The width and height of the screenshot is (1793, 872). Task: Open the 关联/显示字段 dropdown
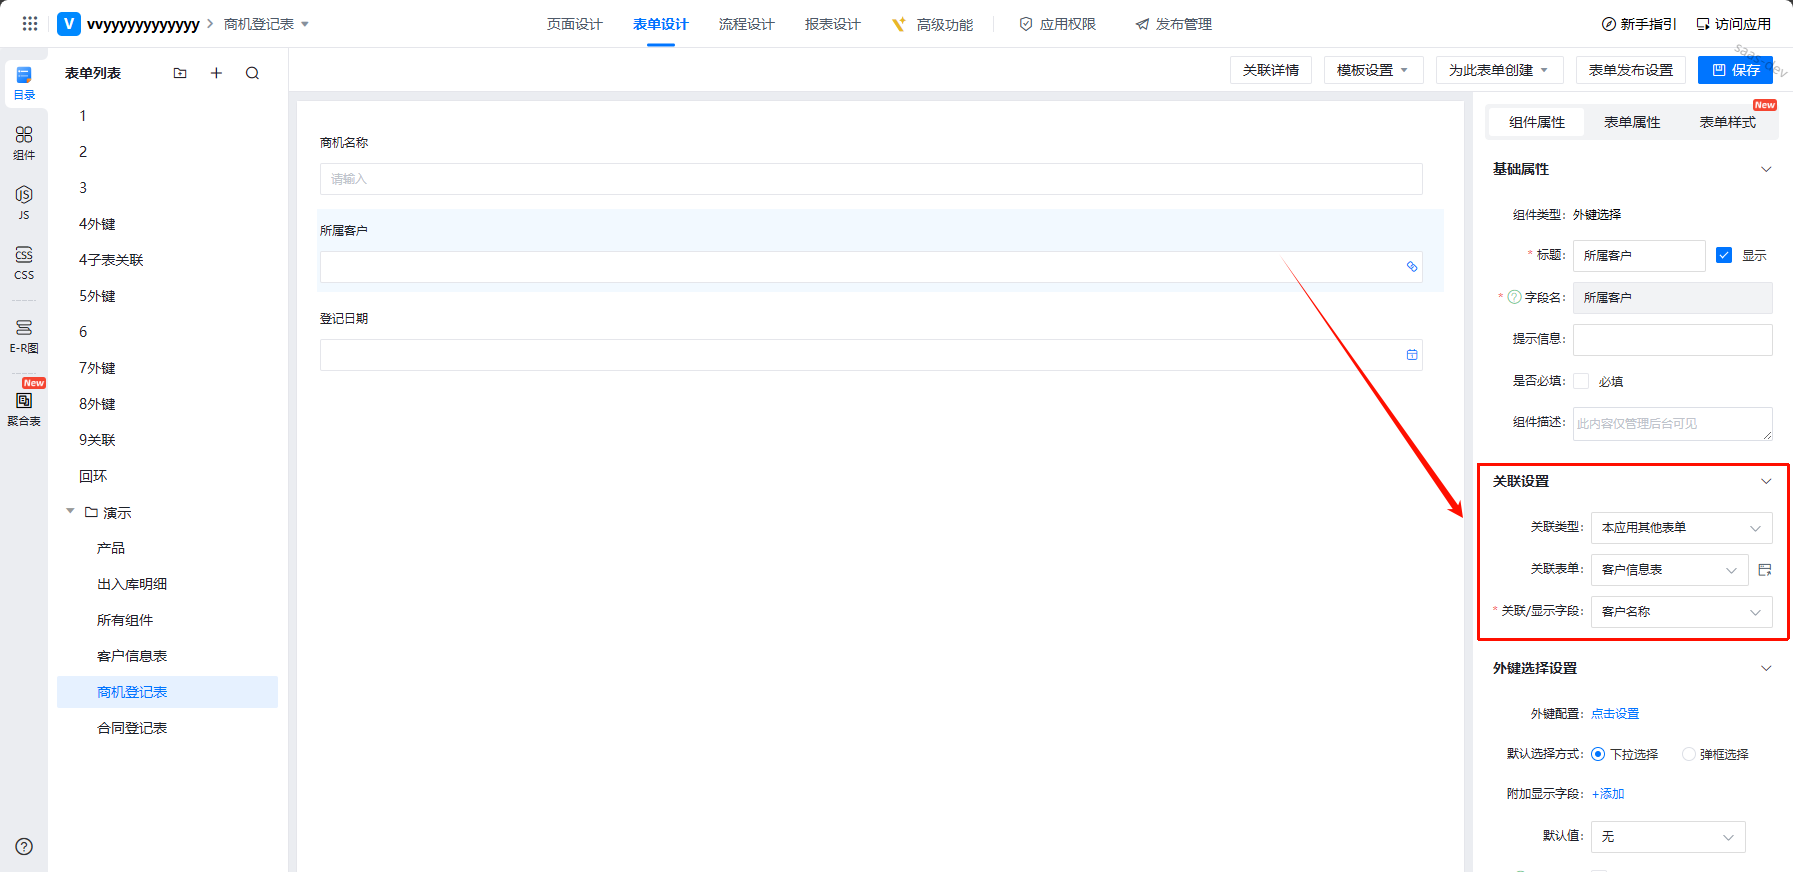(1681, 612)
